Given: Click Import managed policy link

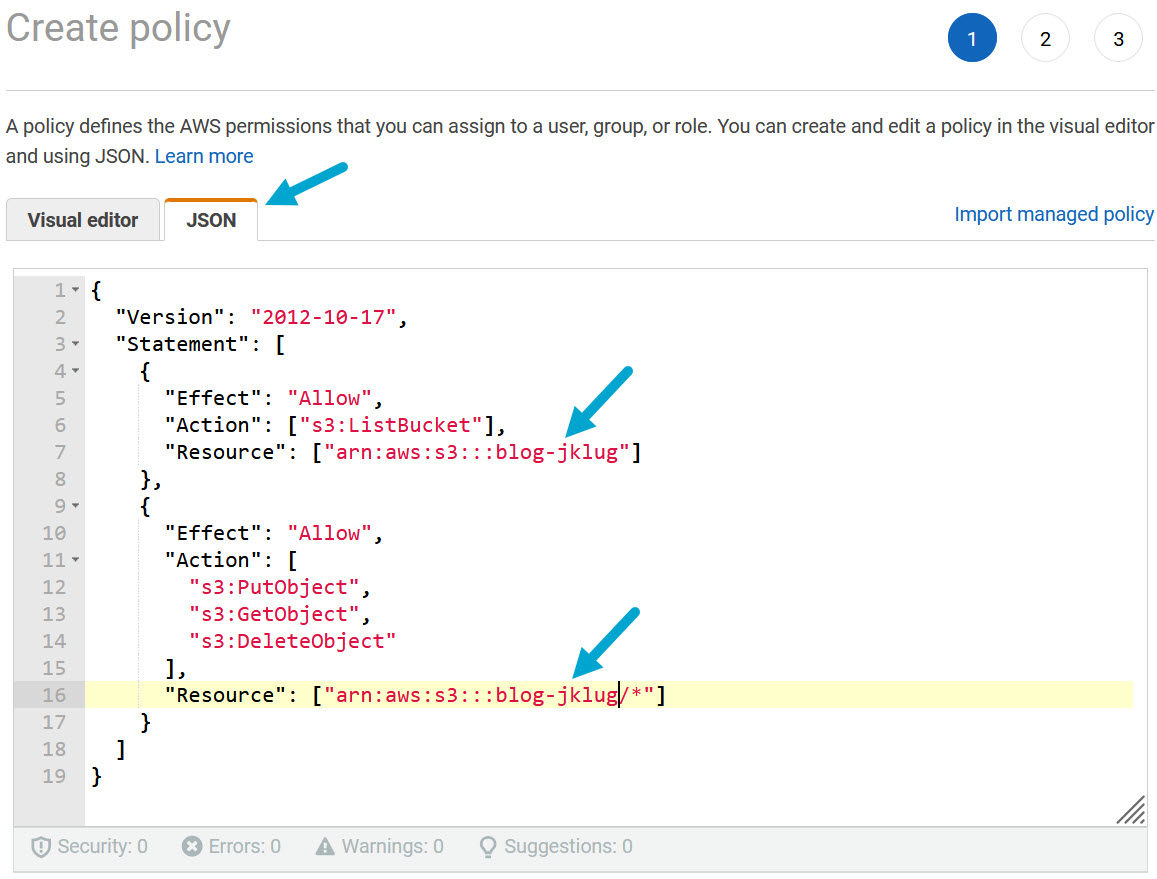Looking at the screenshot, I should tap(1054, 214).
